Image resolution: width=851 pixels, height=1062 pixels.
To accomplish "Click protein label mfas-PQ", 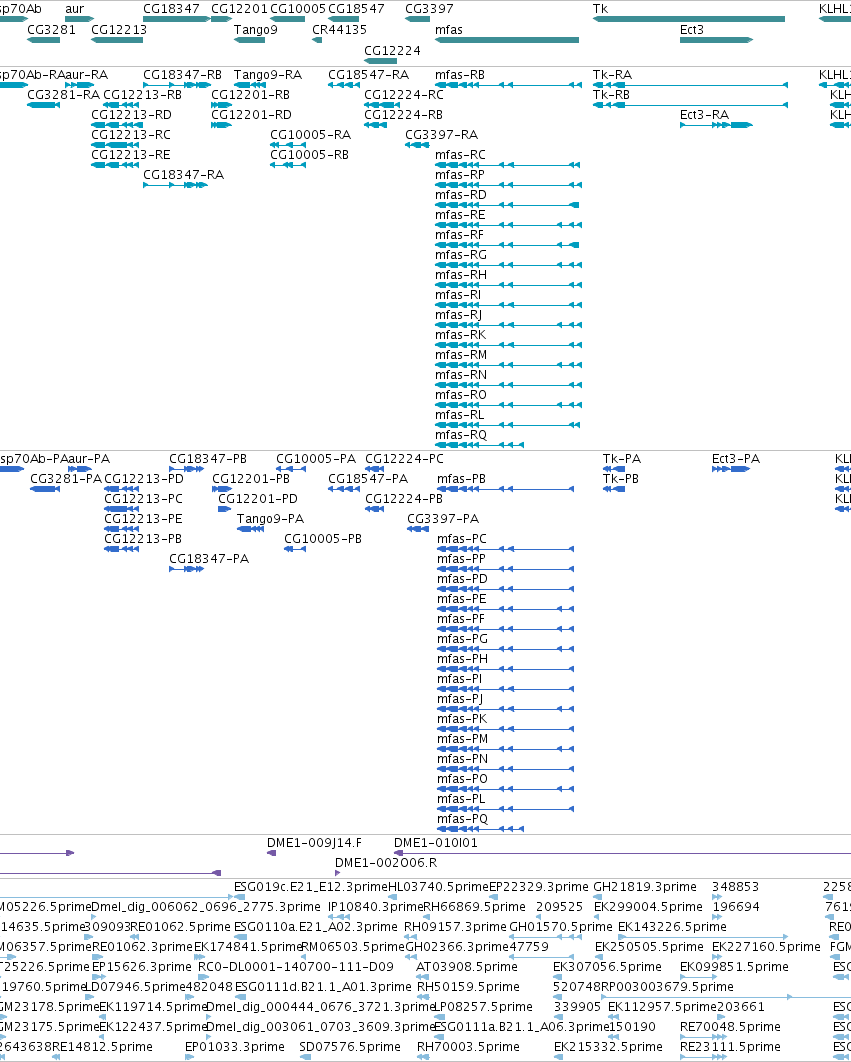I will pyautogui.click(x=462, y=819).
